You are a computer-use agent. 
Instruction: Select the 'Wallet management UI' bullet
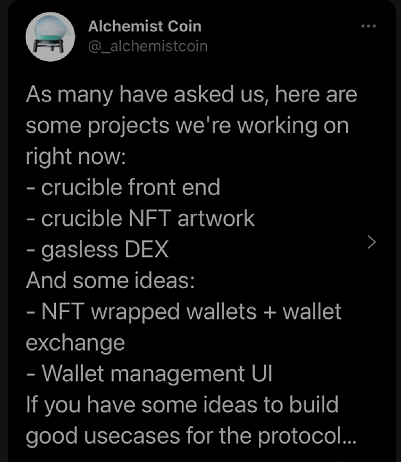point(149,374)
